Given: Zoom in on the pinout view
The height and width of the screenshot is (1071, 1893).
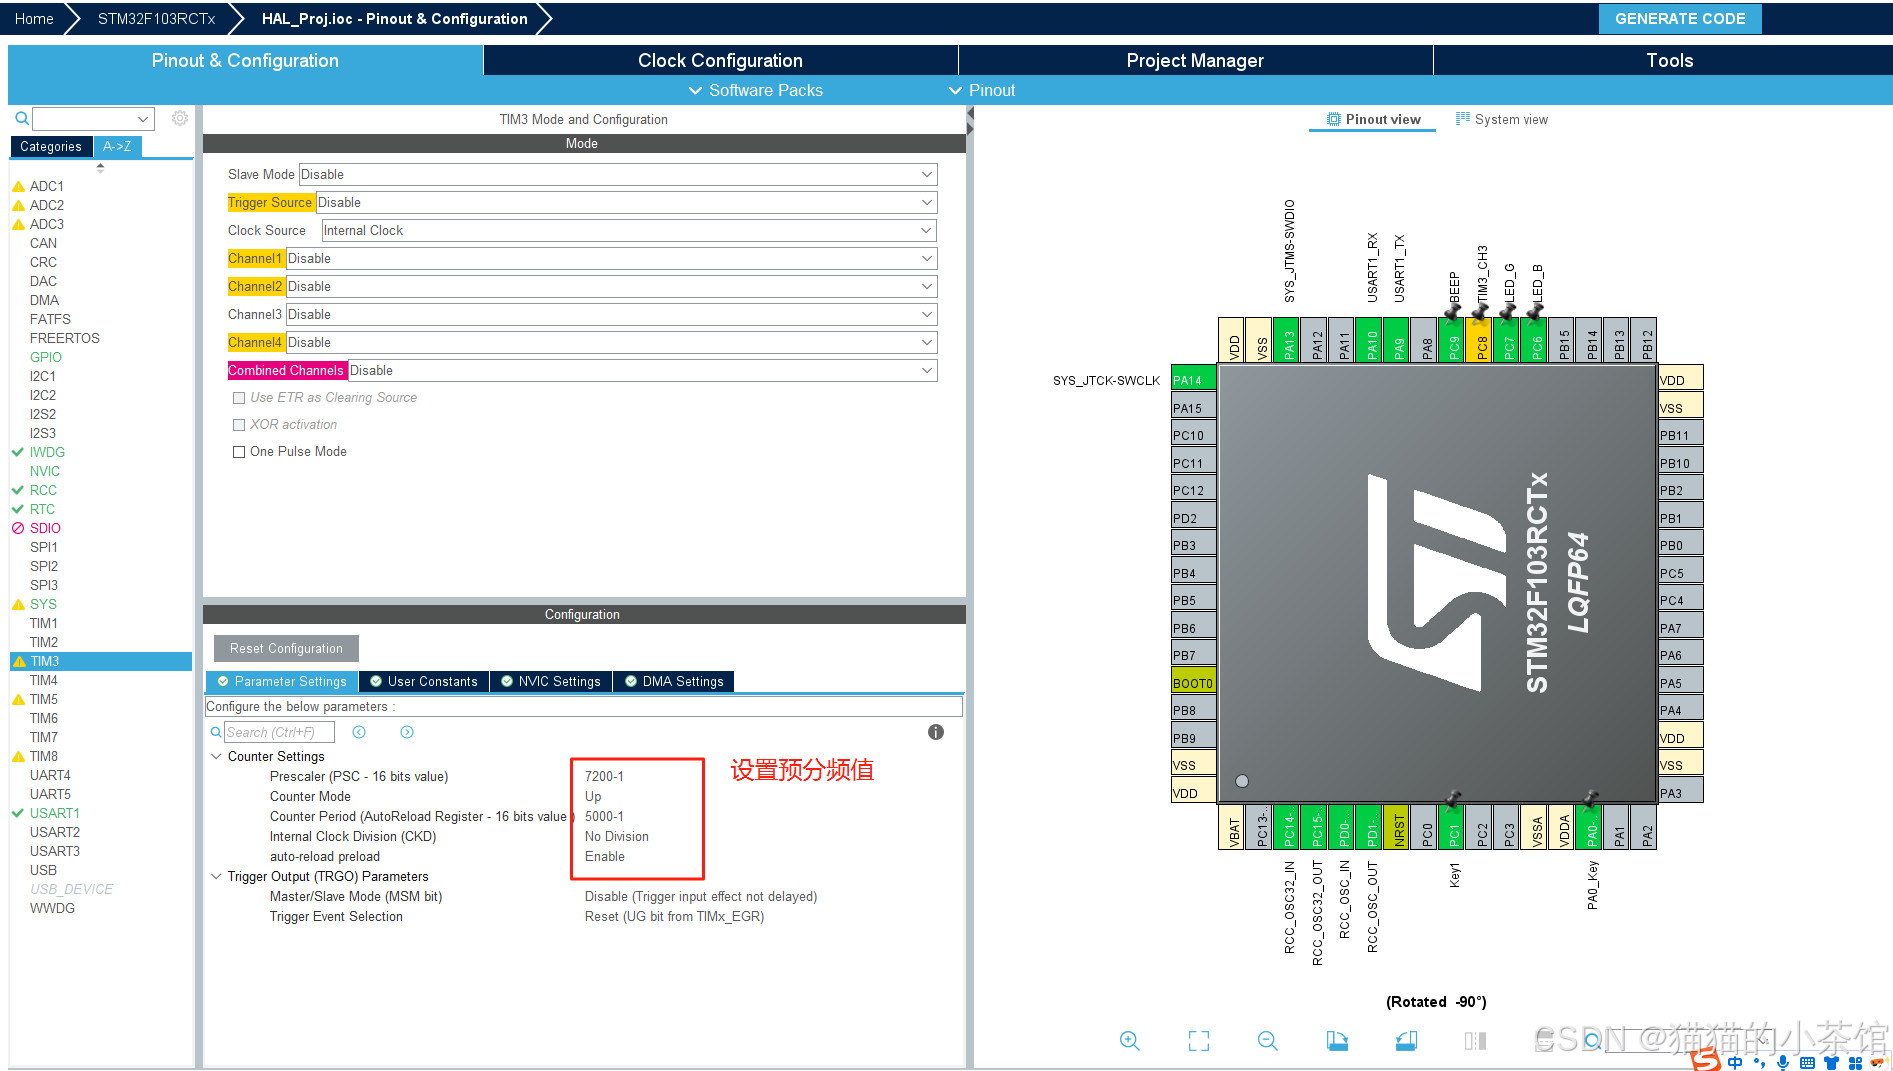Looking at the screenshot, I should point(1130,1041).
